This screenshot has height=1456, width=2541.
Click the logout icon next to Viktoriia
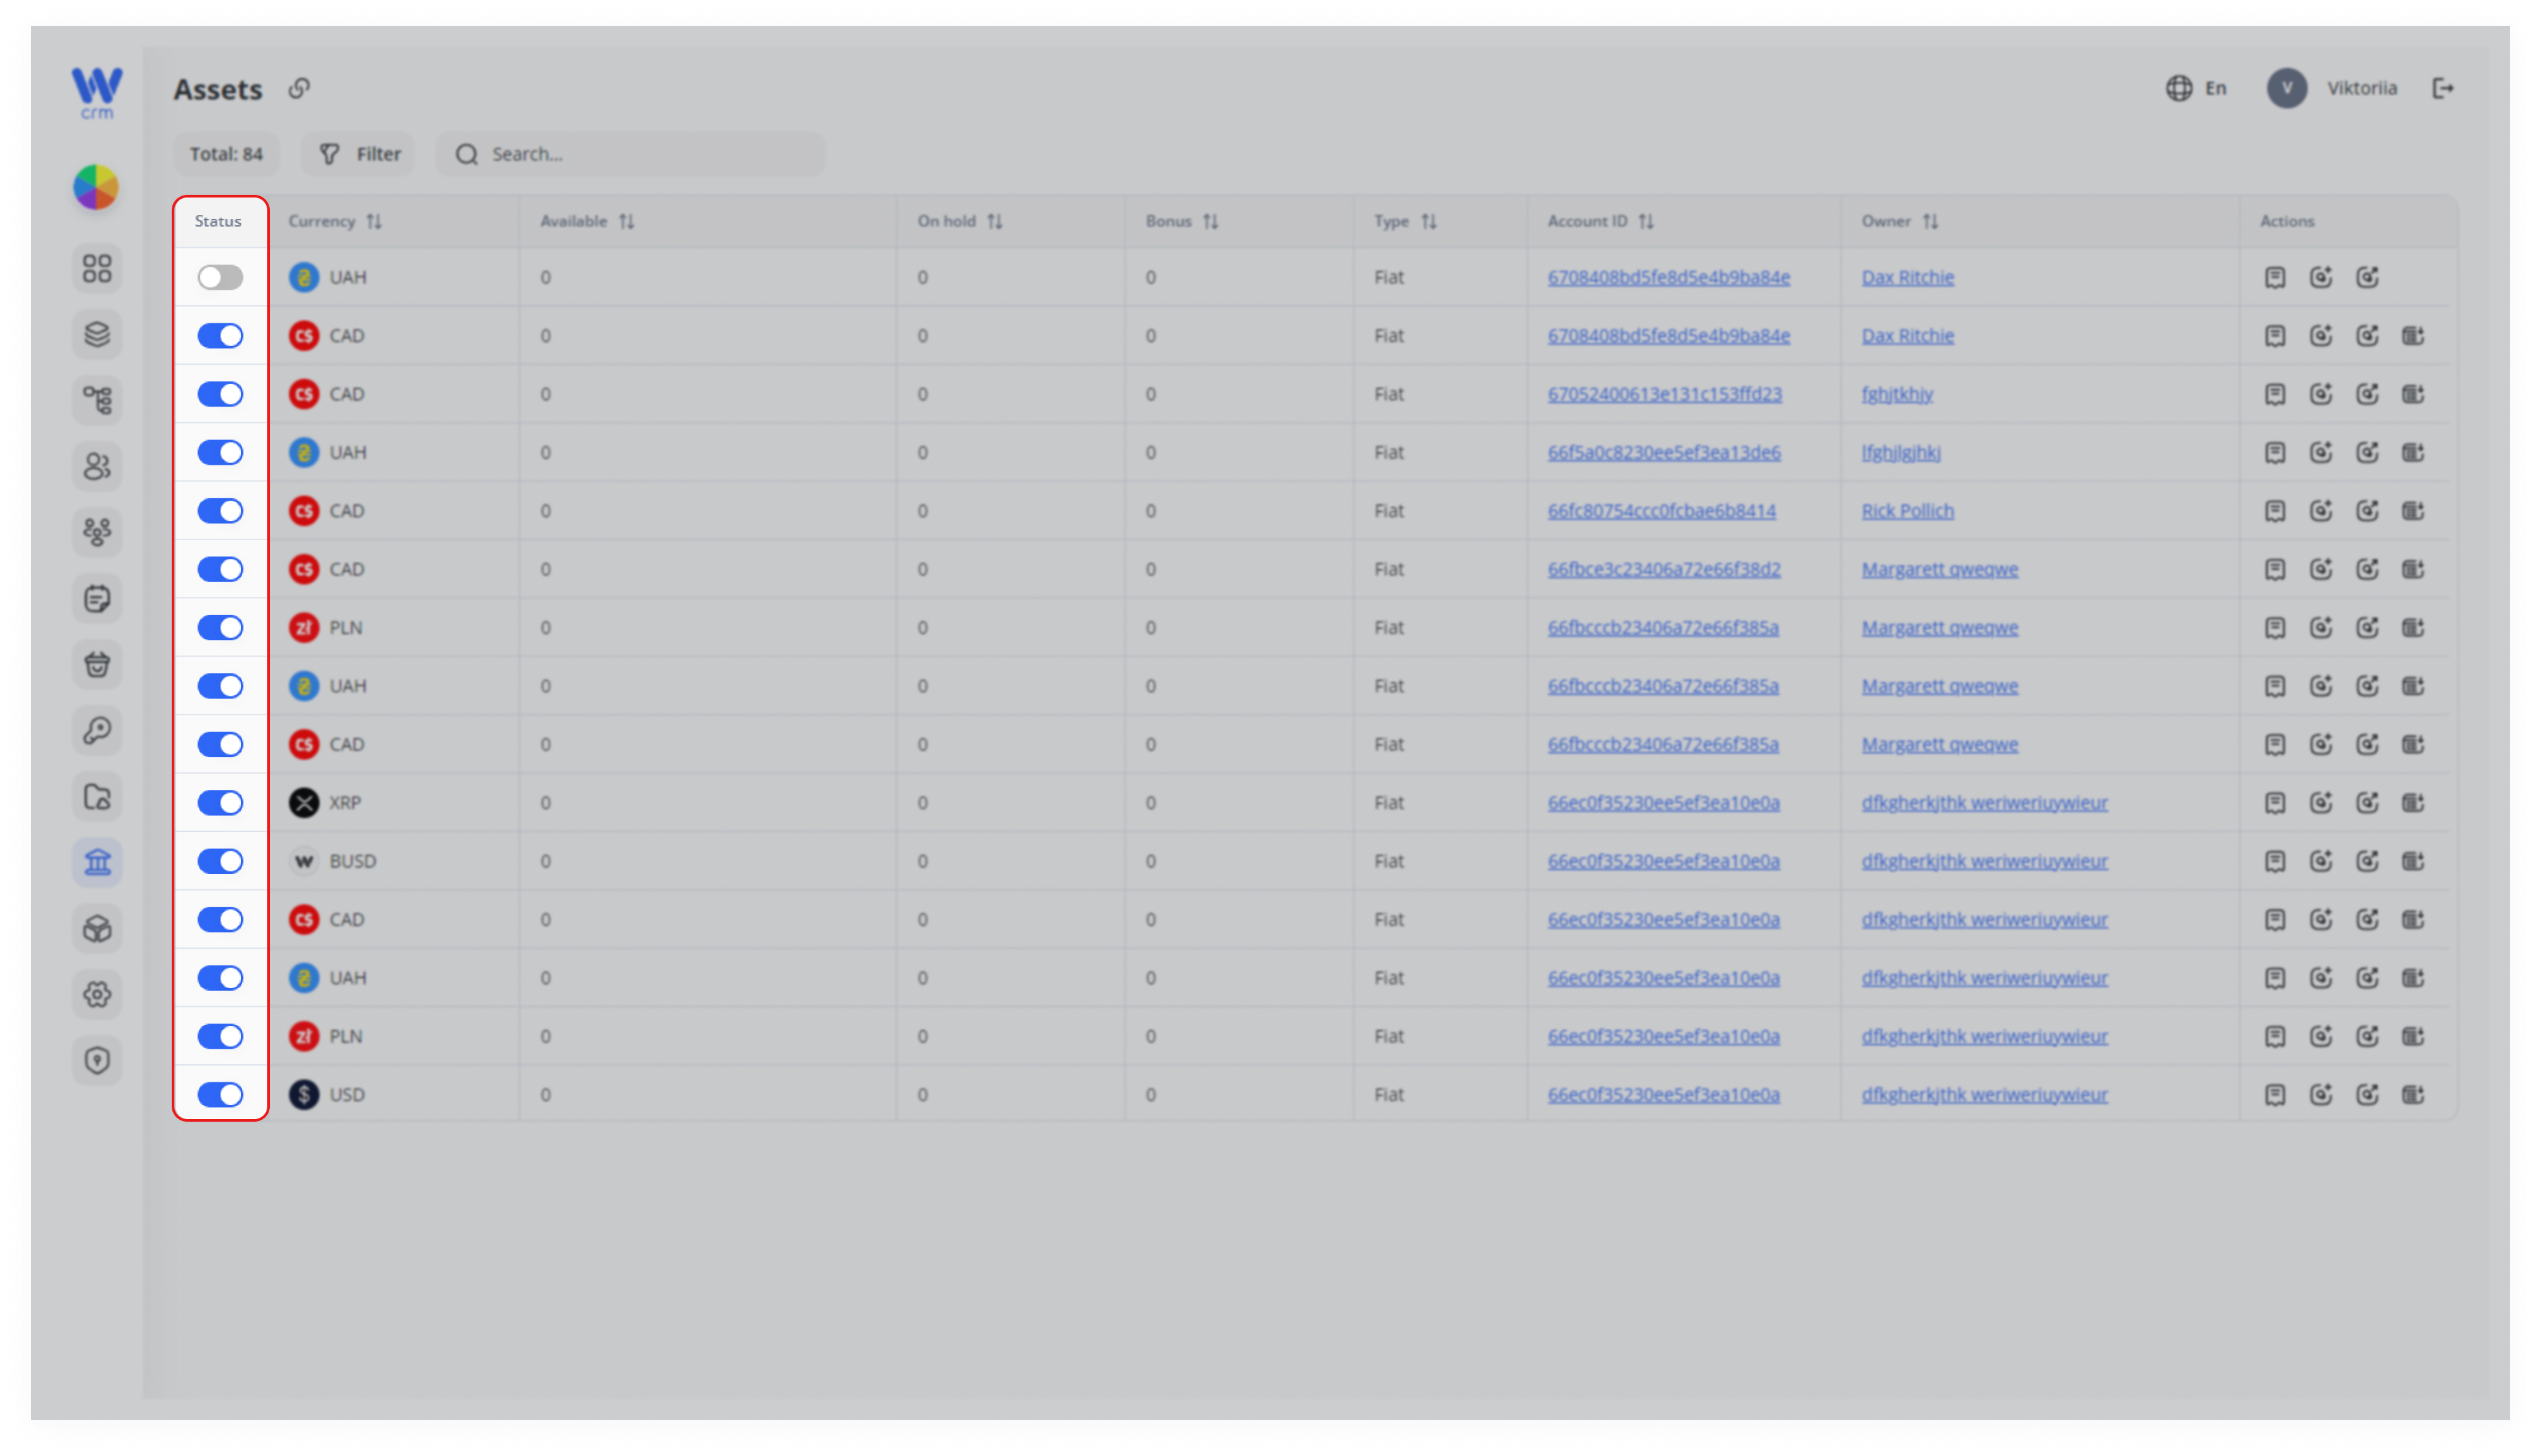(x=2443, y=88)
